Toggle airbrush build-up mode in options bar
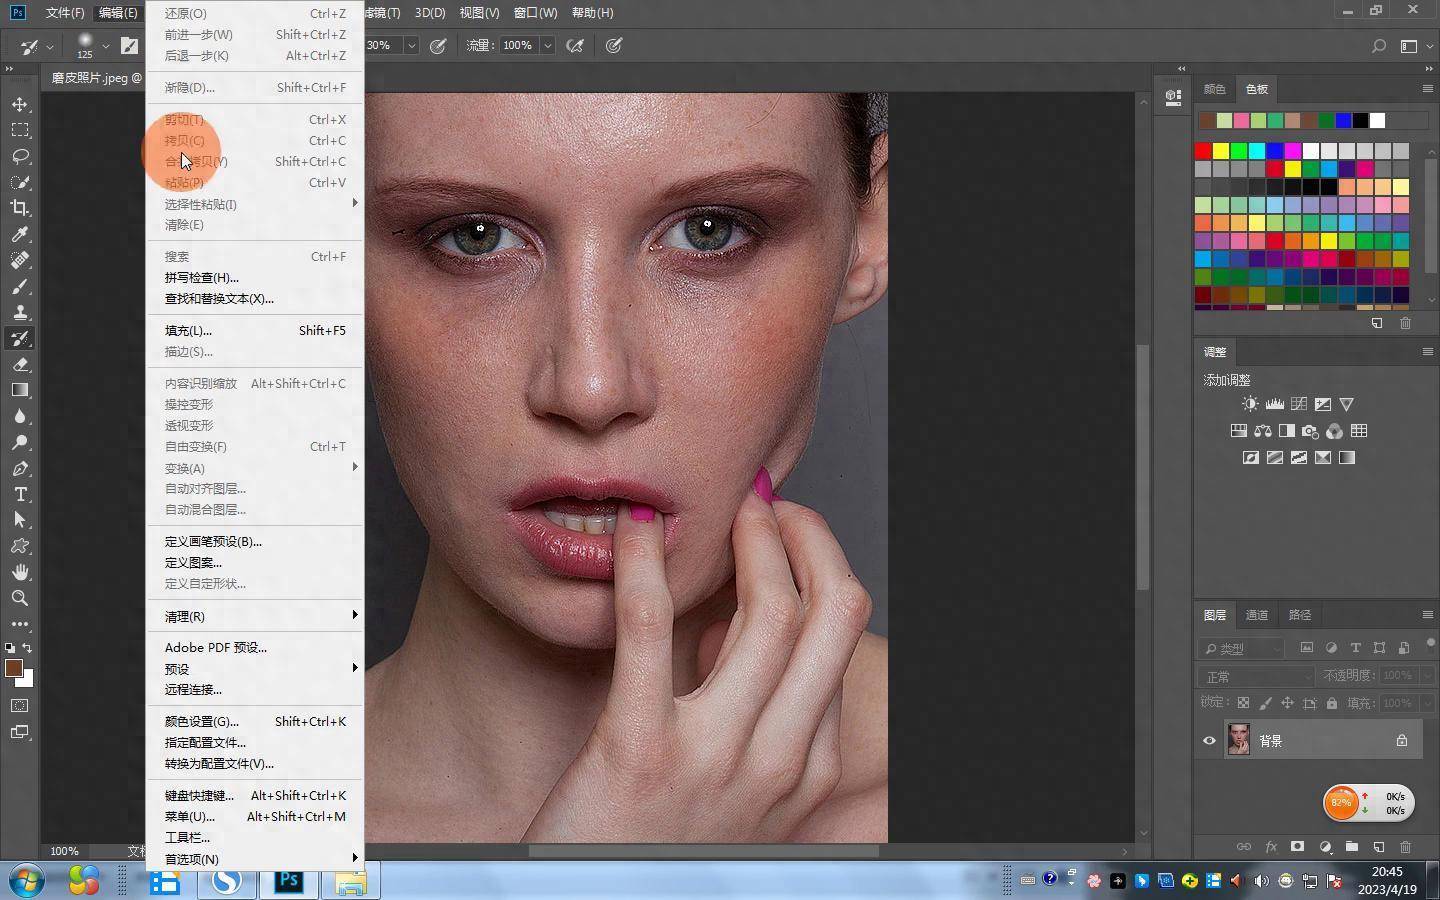 pyautogui.click(x=575, y=45)
